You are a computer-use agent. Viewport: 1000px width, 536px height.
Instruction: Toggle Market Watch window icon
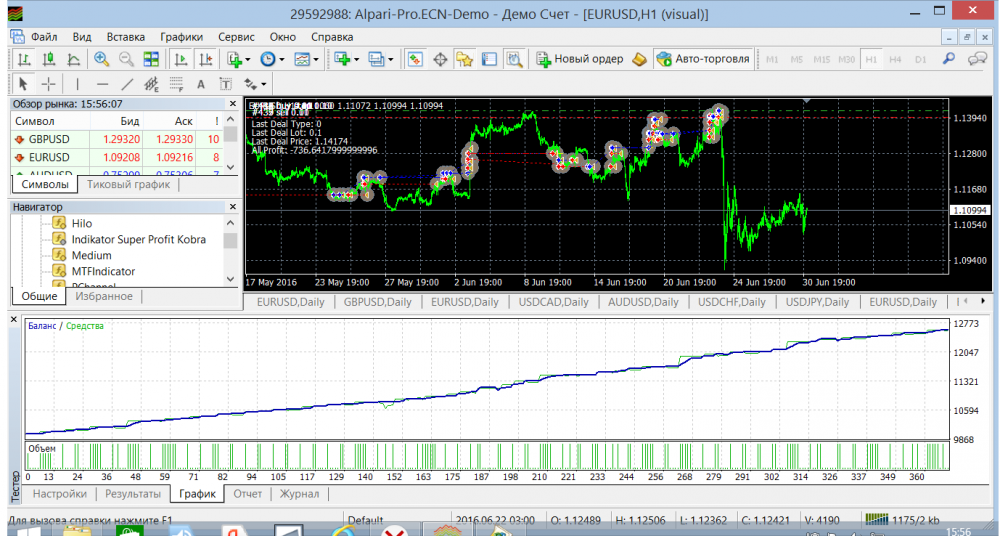click(x=415, y=59)
